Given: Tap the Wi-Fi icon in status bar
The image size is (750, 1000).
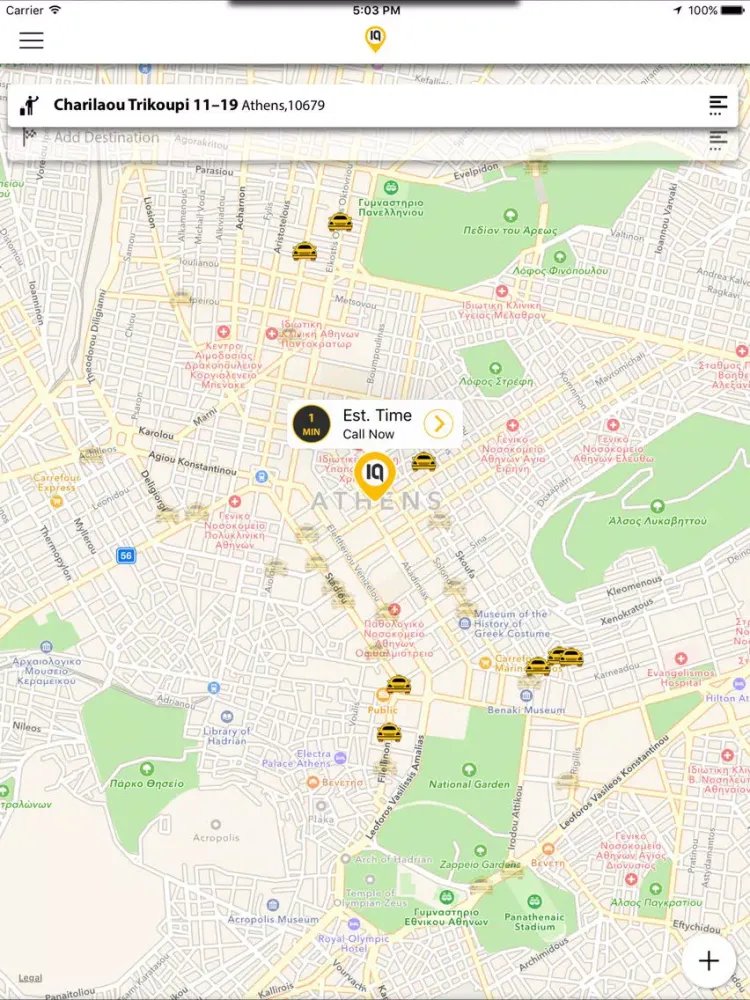Looking at the screenshot, I should tap(55, 10).
